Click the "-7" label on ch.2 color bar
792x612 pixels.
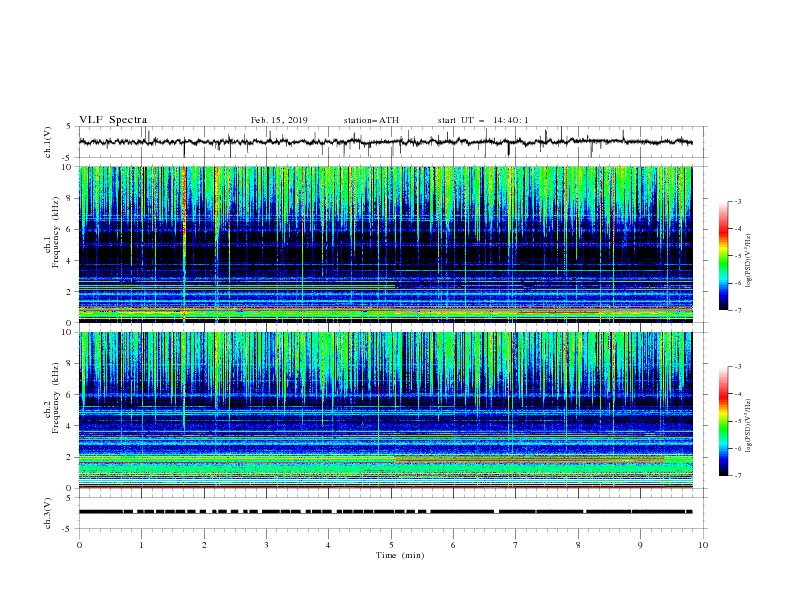pos(737,476)
